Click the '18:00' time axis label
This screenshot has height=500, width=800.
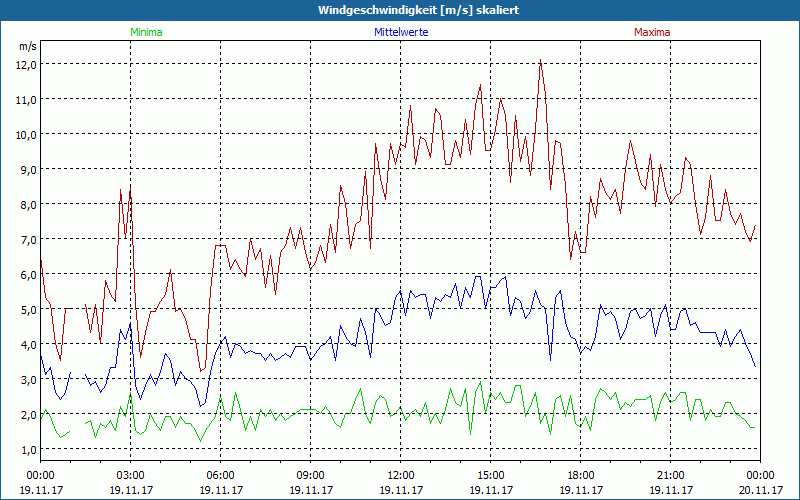tap(581, 476)
